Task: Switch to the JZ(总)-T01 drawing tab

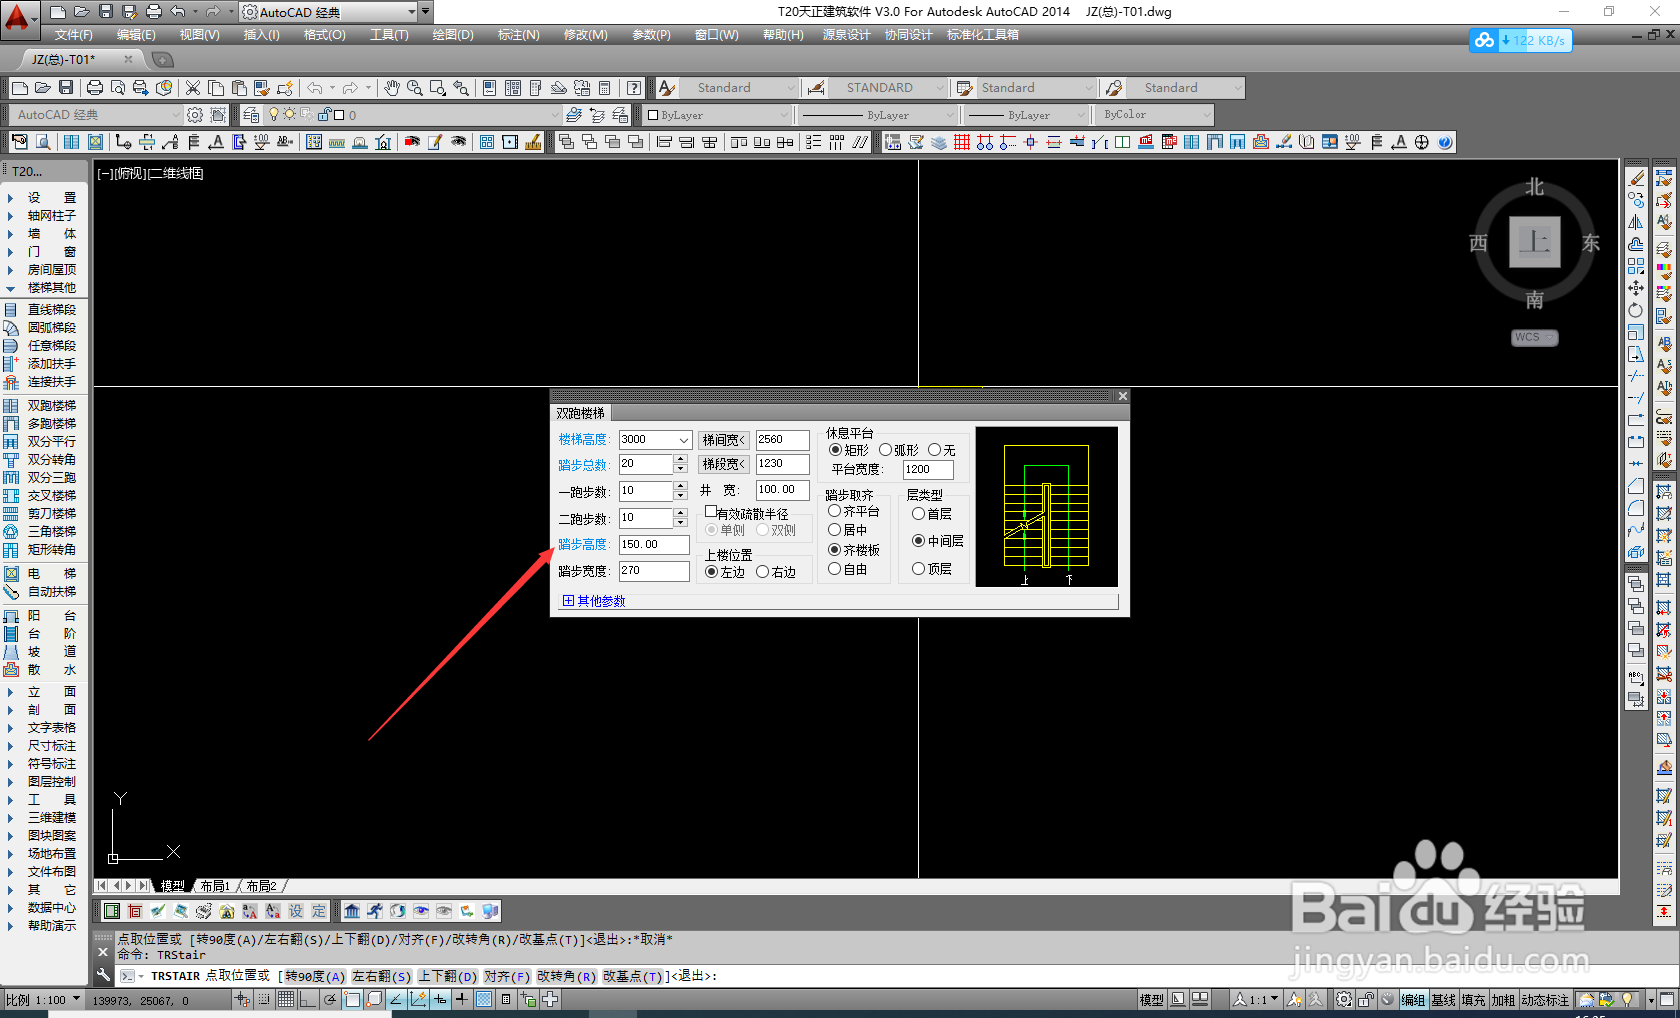Action: [64, 60]
